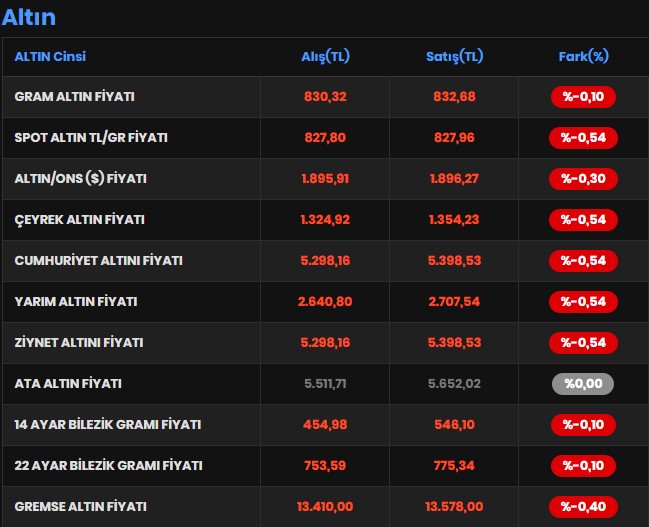Open ALTIN/ONS ($) FİYATI details
The height and width of the screenshot is (527, 649).
coord(81,179)
